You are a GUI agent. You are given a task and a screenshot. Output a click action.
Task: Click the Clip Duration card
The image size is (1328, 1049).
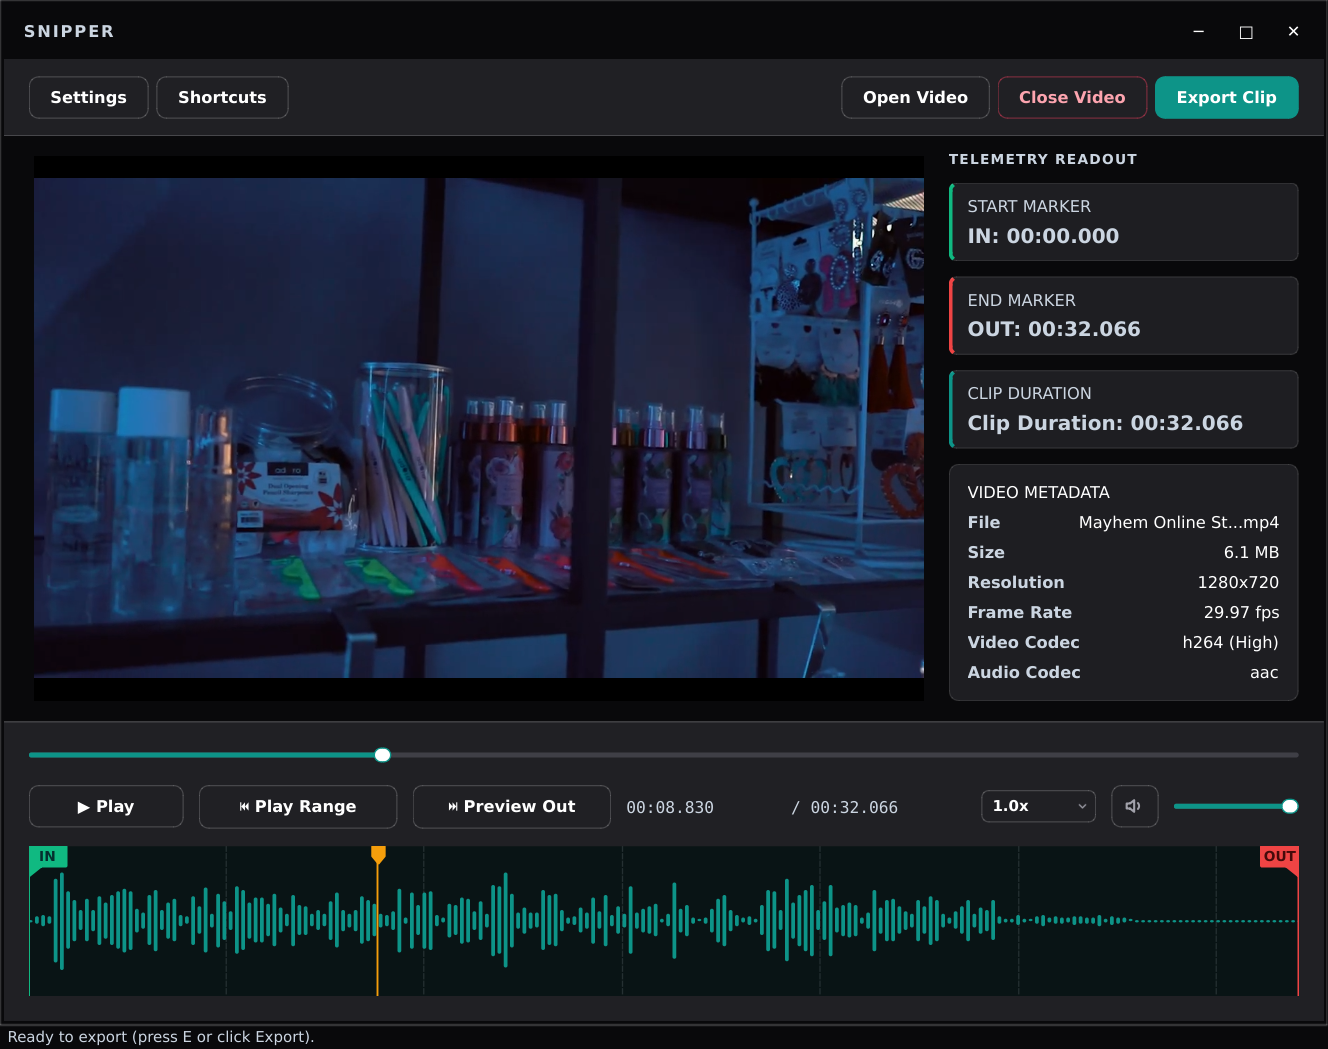1124,409
